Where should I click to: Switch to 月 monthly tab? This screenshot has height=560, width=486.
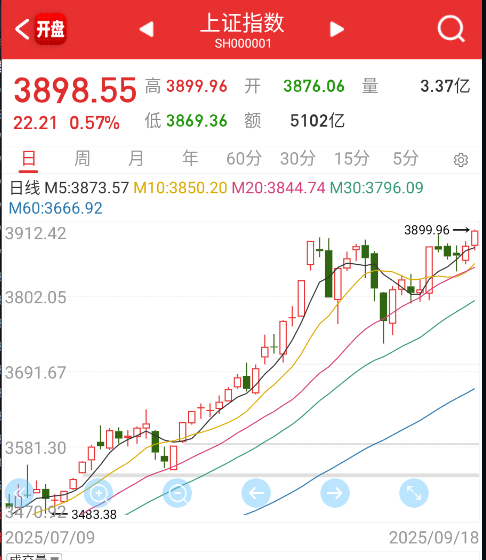tap(136, 159)
